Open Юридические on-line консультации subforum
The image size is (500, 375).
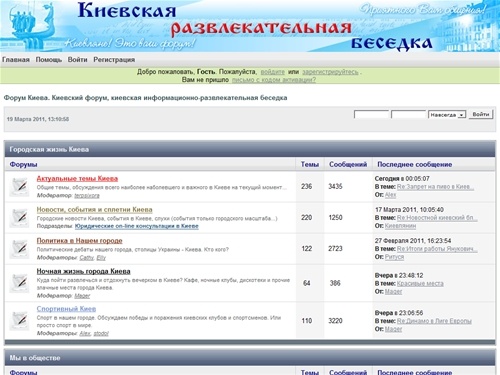[137, 226]
